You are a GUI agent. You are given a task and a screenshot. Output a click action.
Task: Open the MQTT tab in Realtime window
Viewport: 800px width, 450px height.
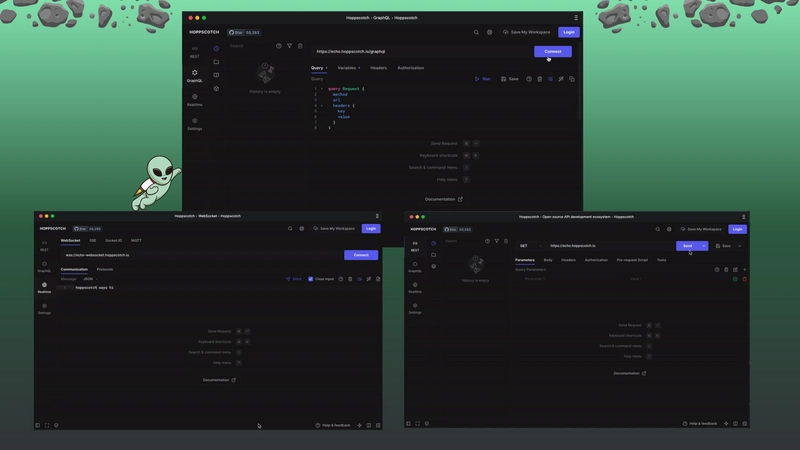click(136, 240)
